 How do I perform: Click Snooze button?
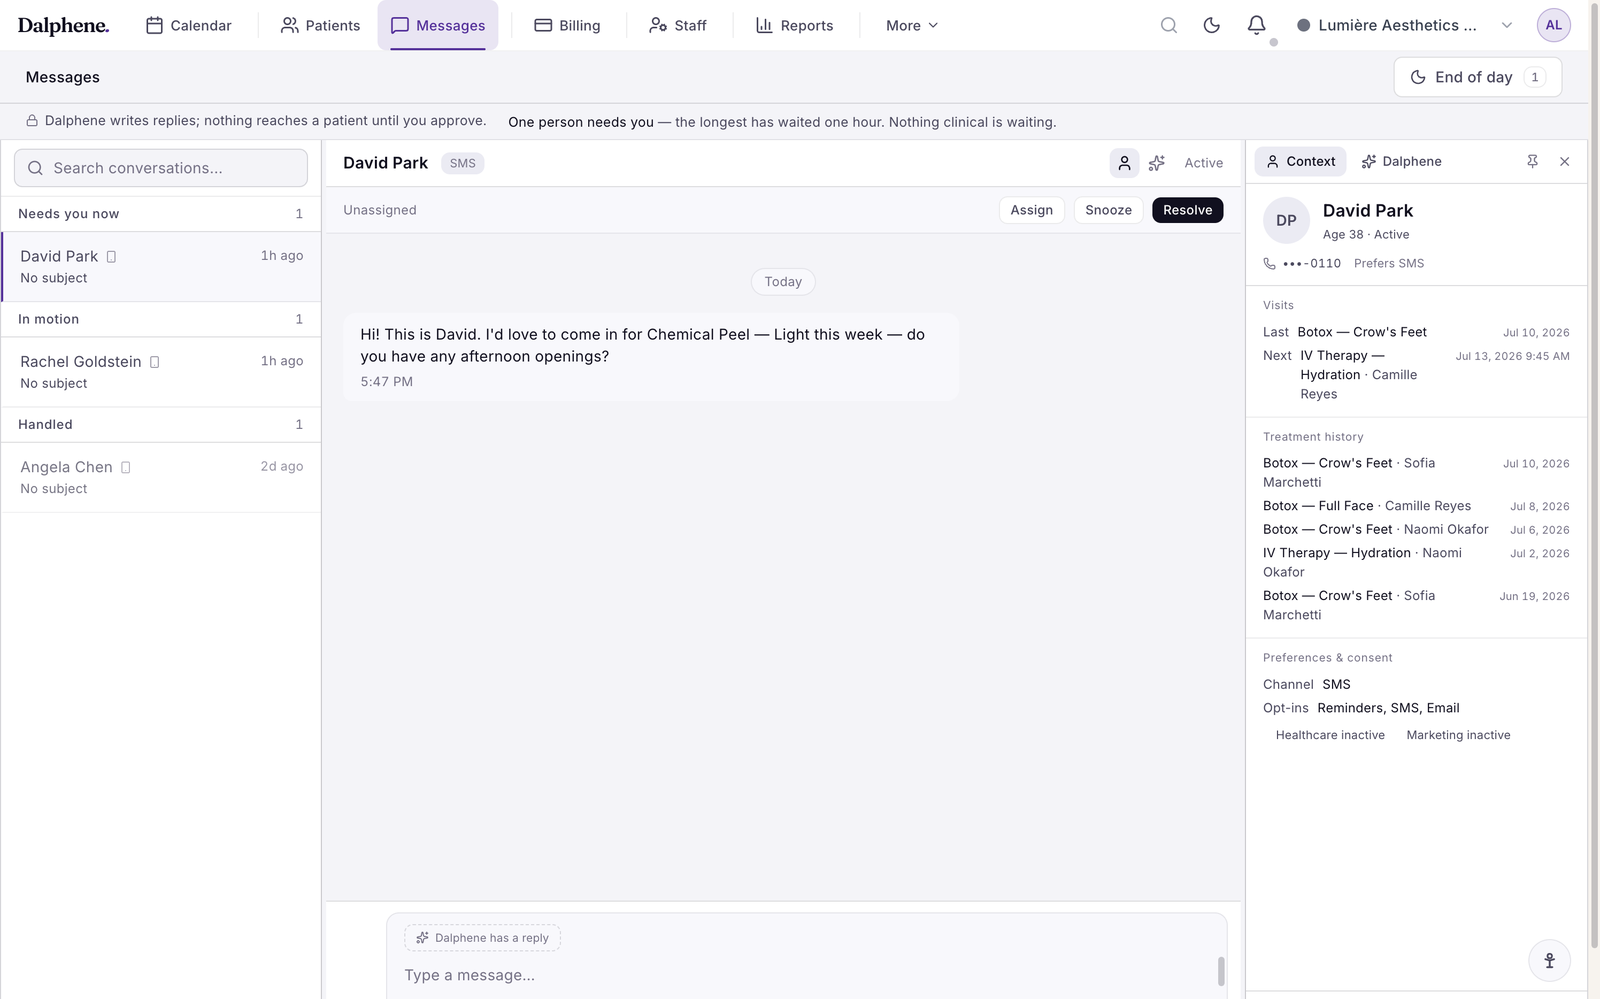(x=1108, y=210)
